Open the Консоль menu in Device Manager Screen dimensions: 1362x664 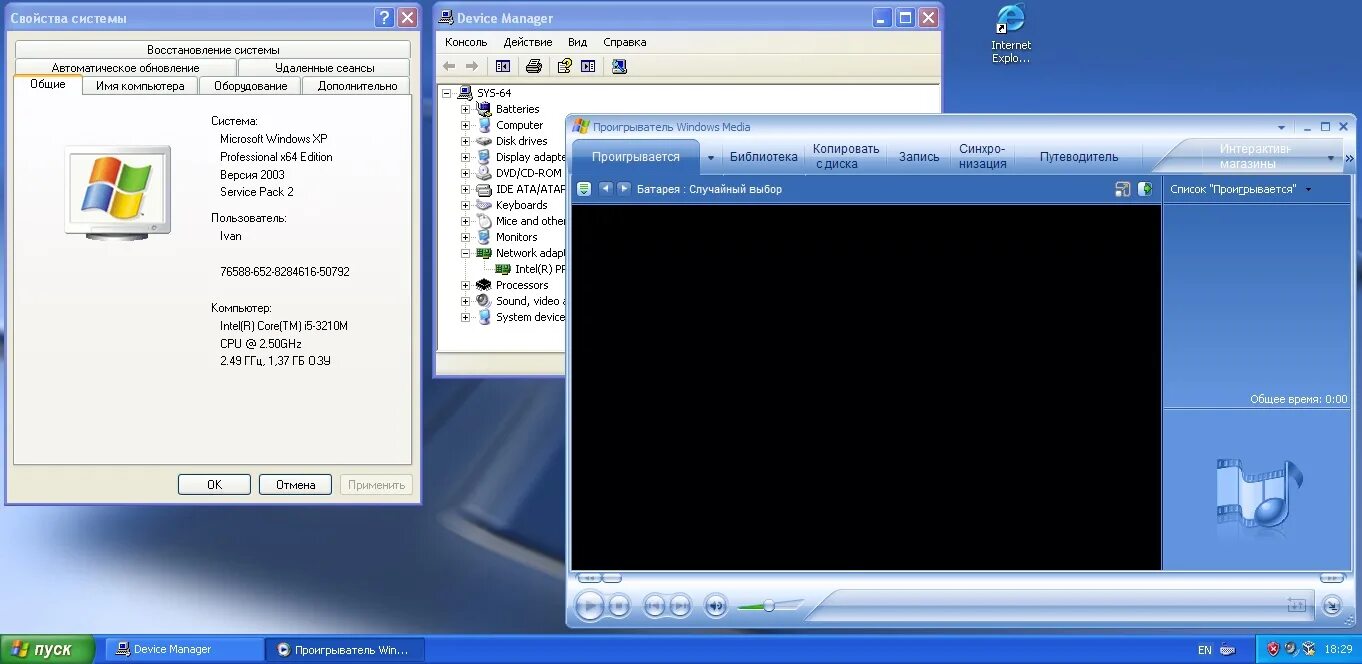pyautogui.click(x=466, y=42)
